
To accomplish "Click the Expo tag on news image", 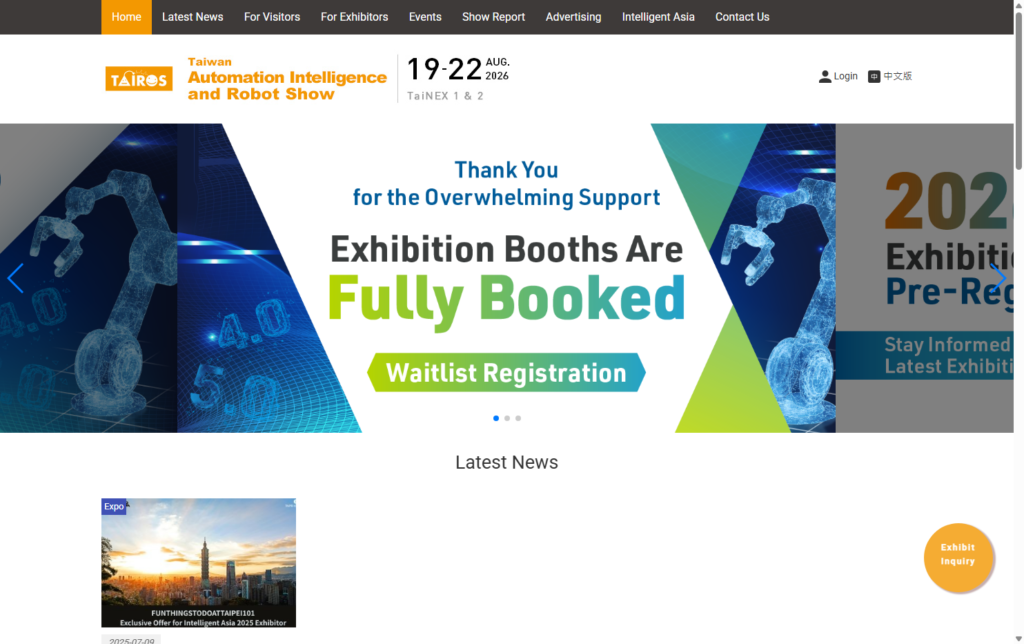I will [x=114, y=507].
